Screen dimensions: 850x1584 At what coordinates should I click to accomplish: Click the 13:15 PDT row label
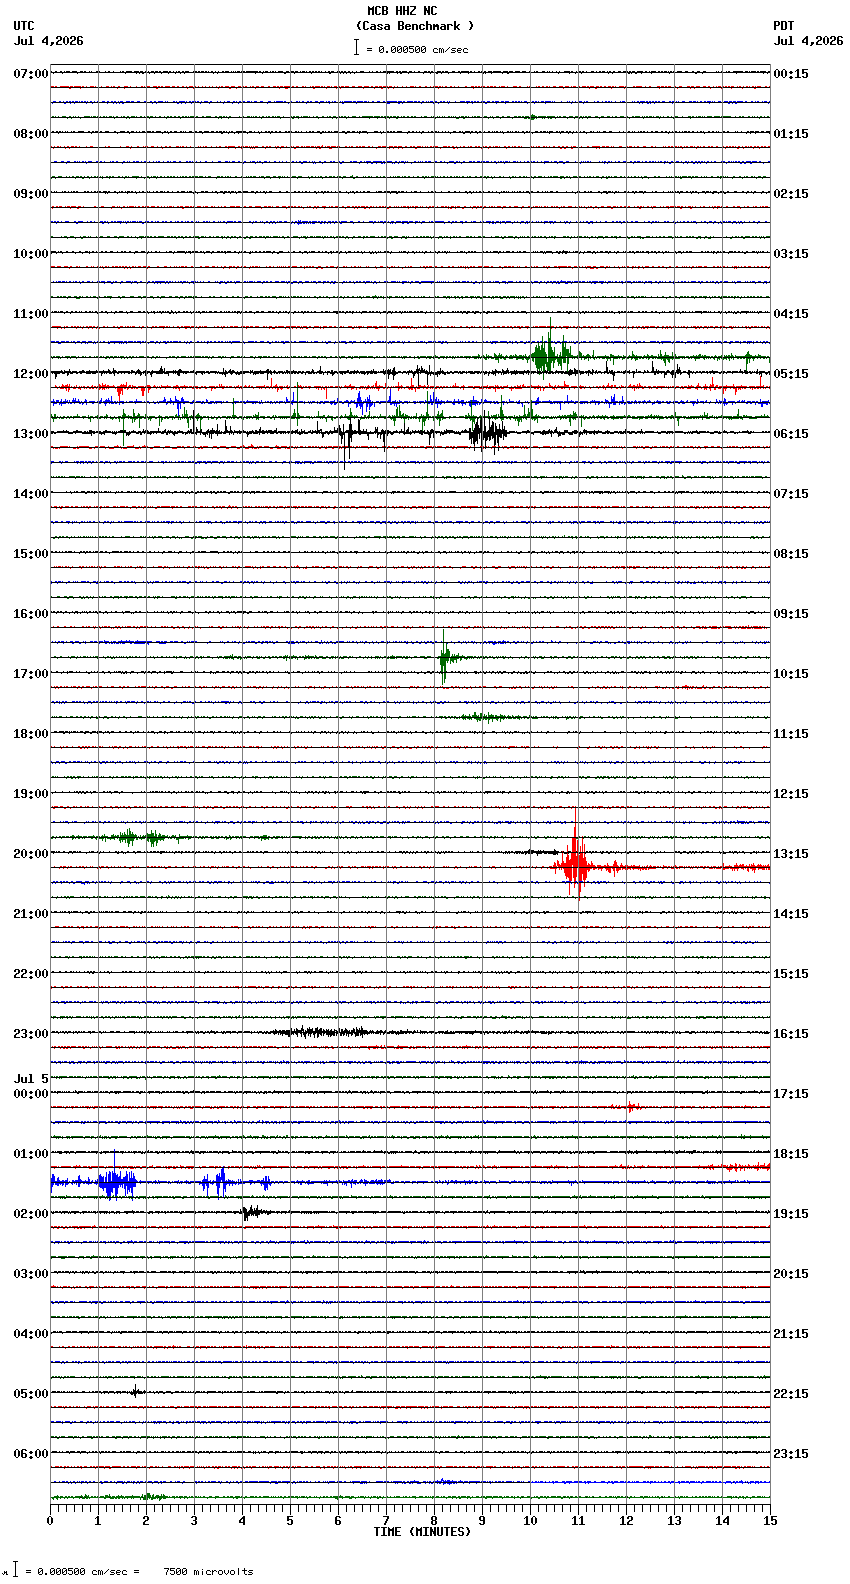791,854
